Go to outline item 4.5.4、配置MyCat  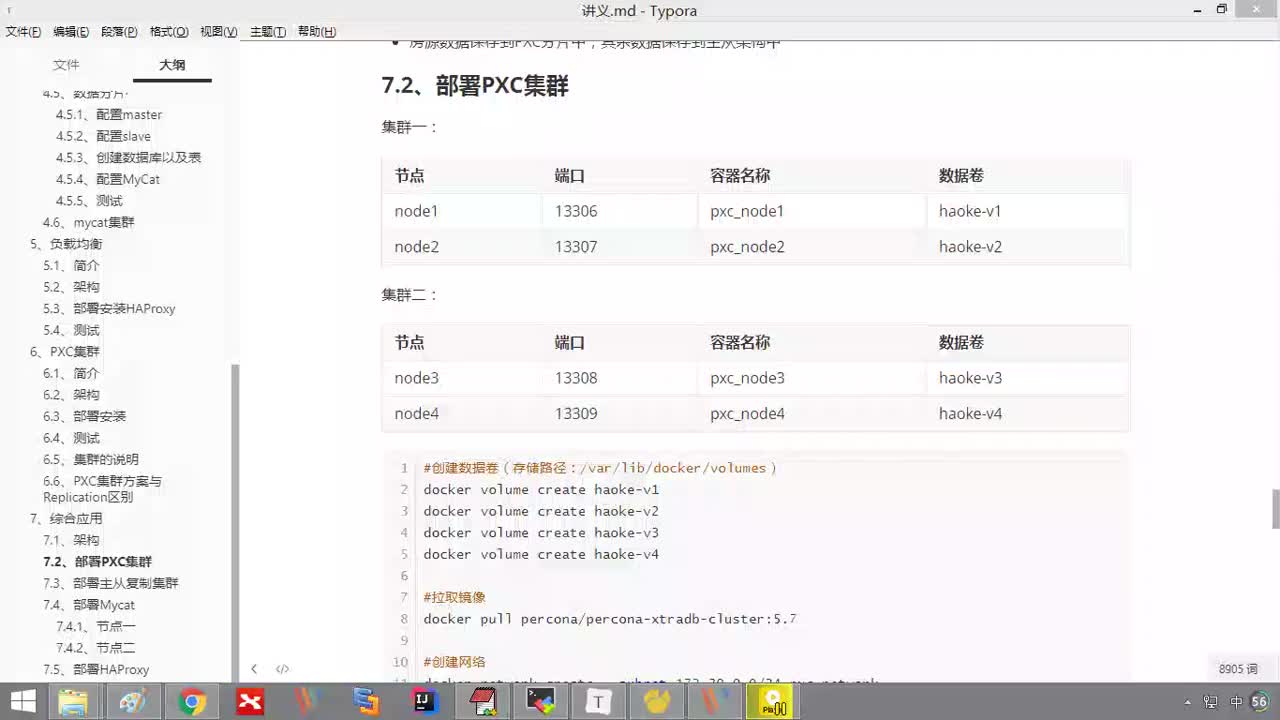[108, 179]
